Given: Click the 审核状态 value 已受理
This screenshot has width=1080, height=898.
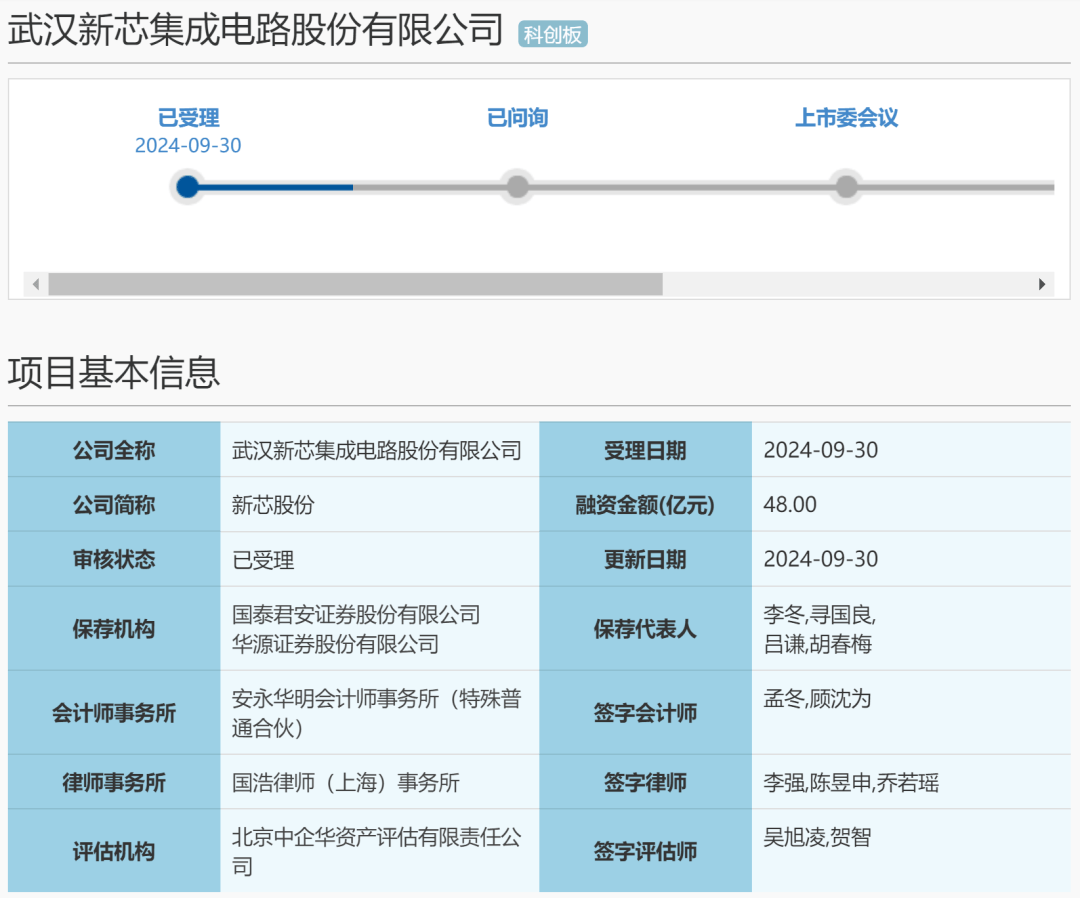Looking at the screenshot, I should 263,560.
